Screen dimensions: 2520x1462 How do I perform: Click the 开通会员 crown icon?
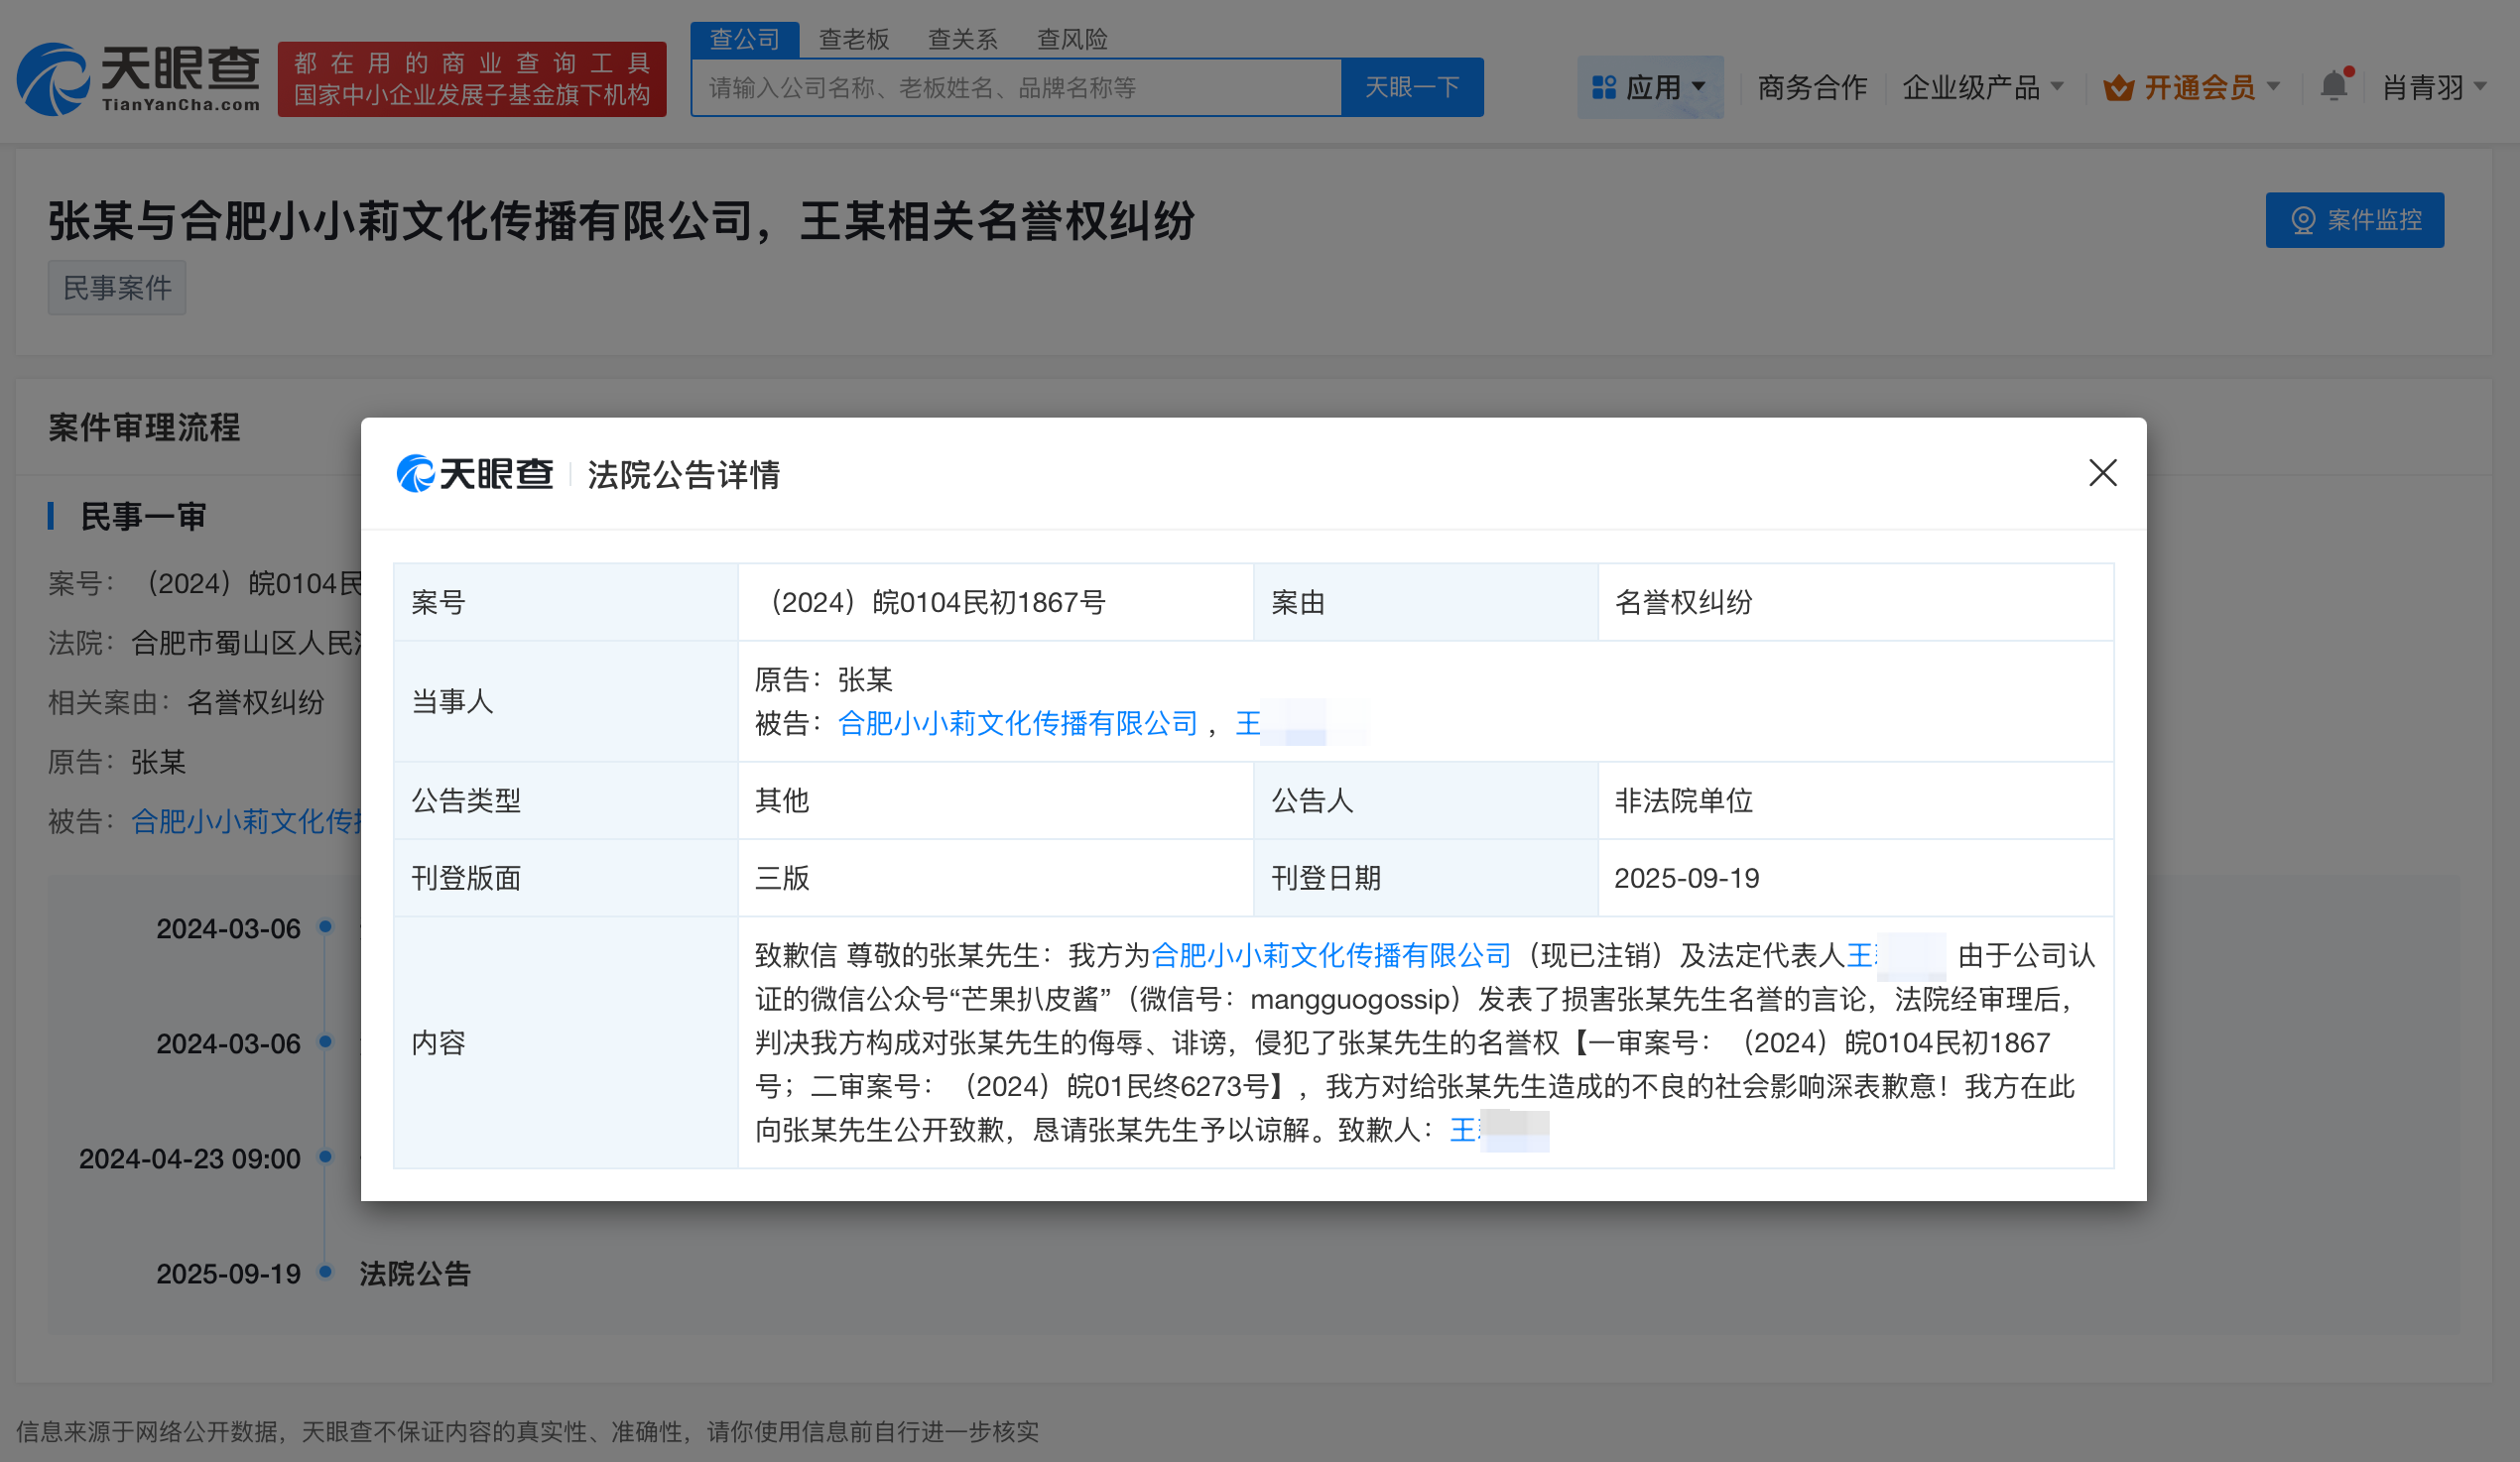point(2120,88)
